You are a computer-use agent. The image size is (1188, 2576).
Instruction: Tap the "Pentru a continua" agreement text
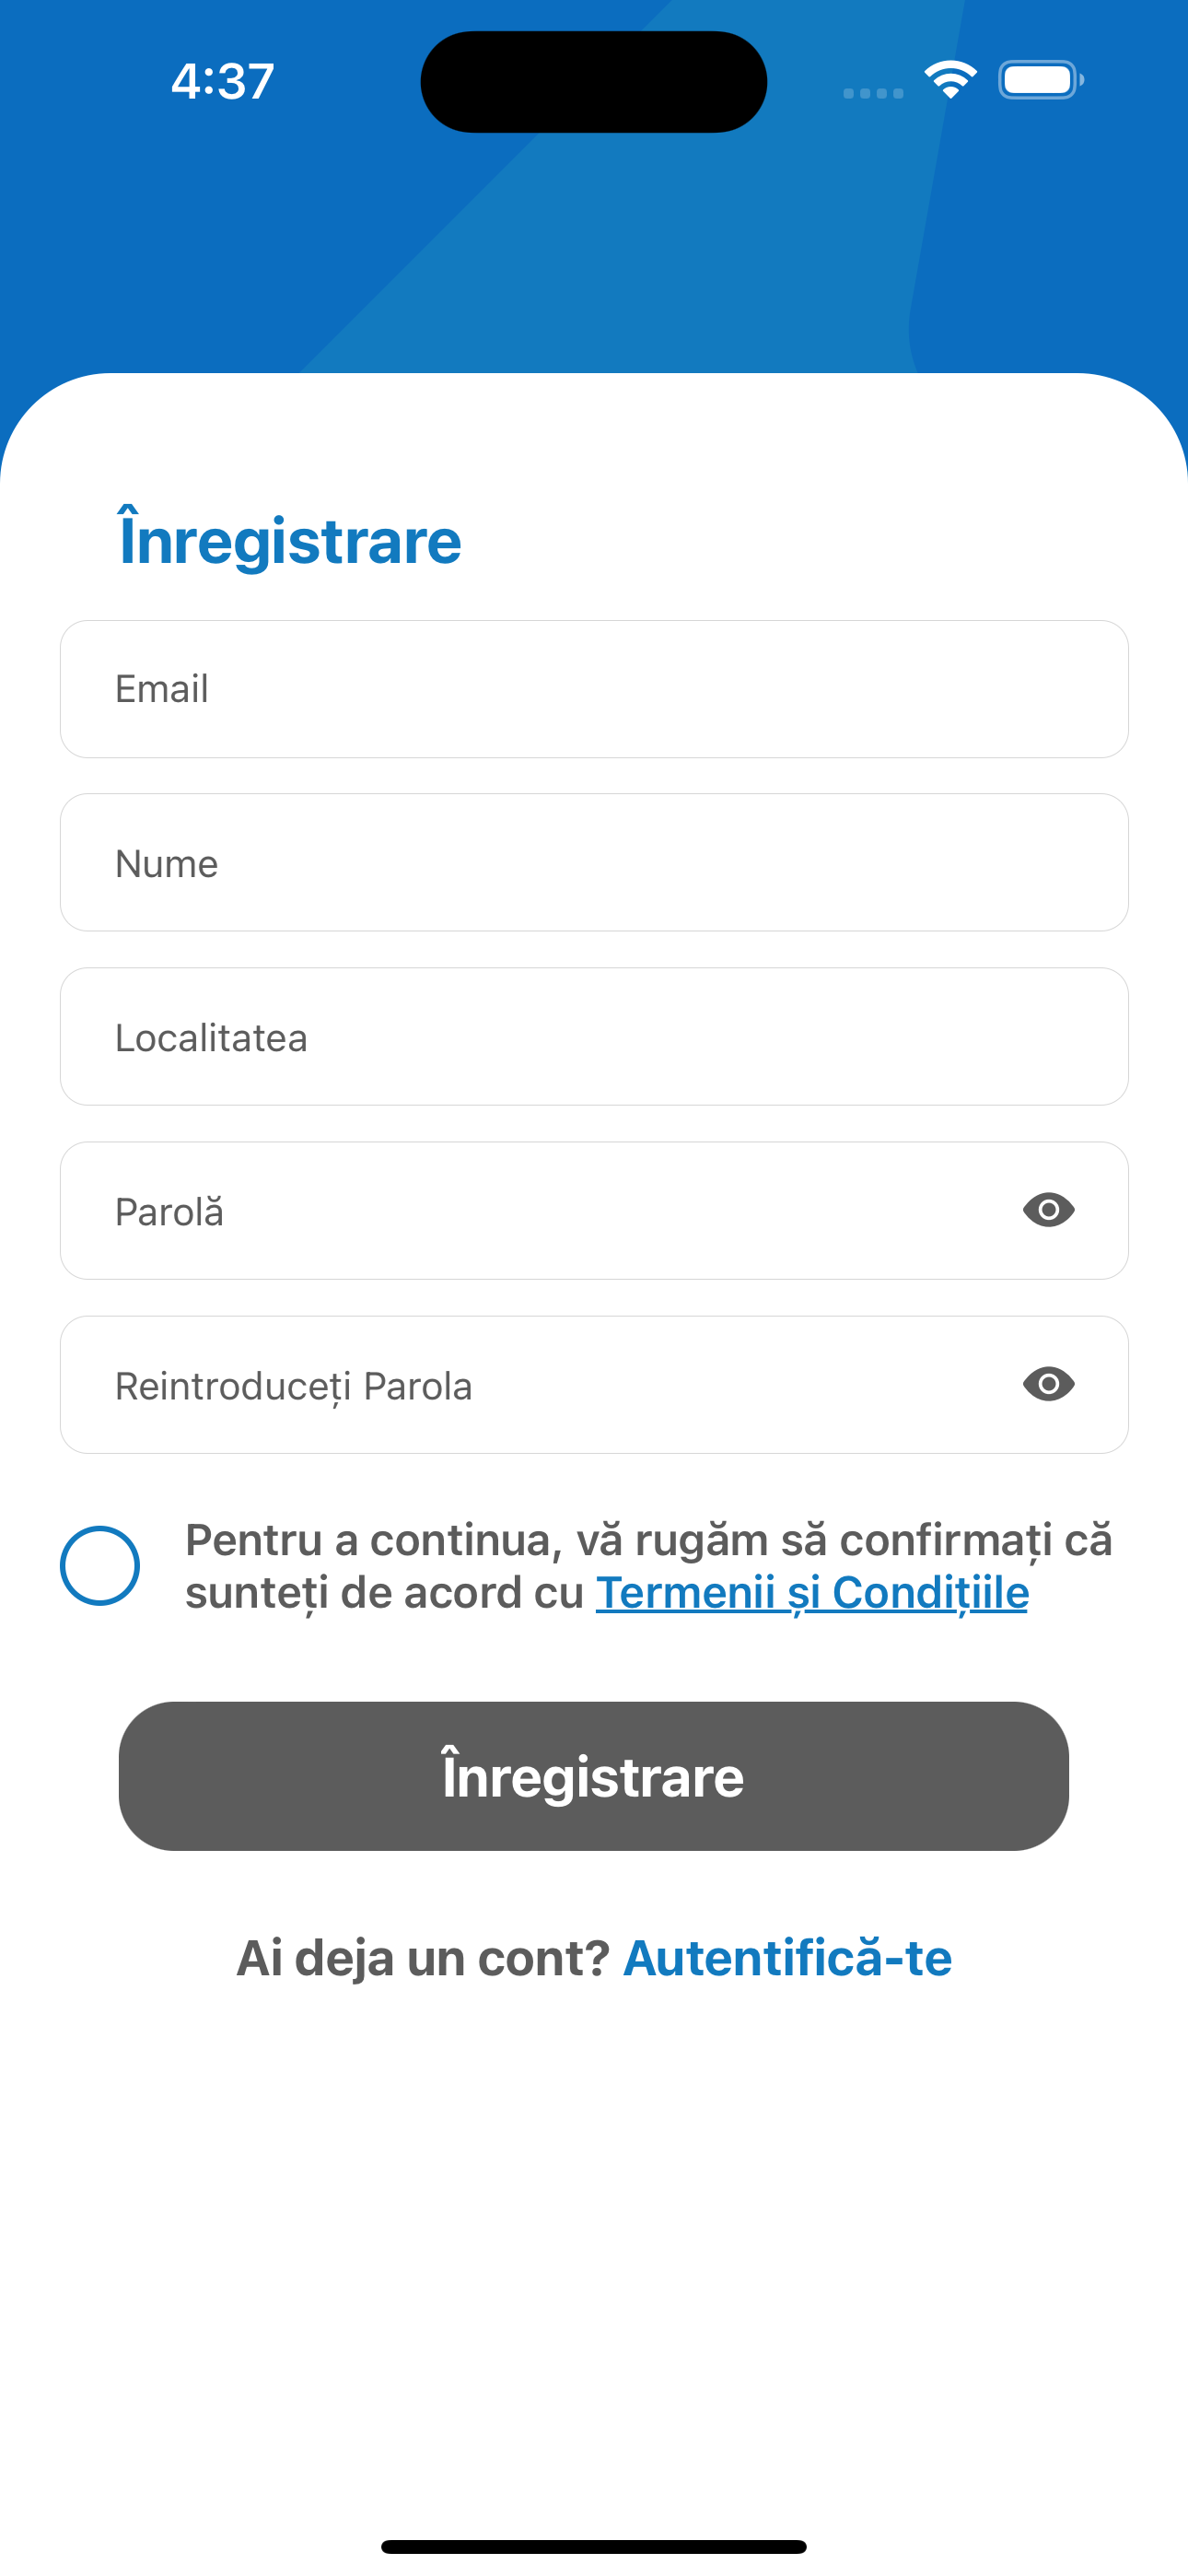click(x=648, y=1541)
